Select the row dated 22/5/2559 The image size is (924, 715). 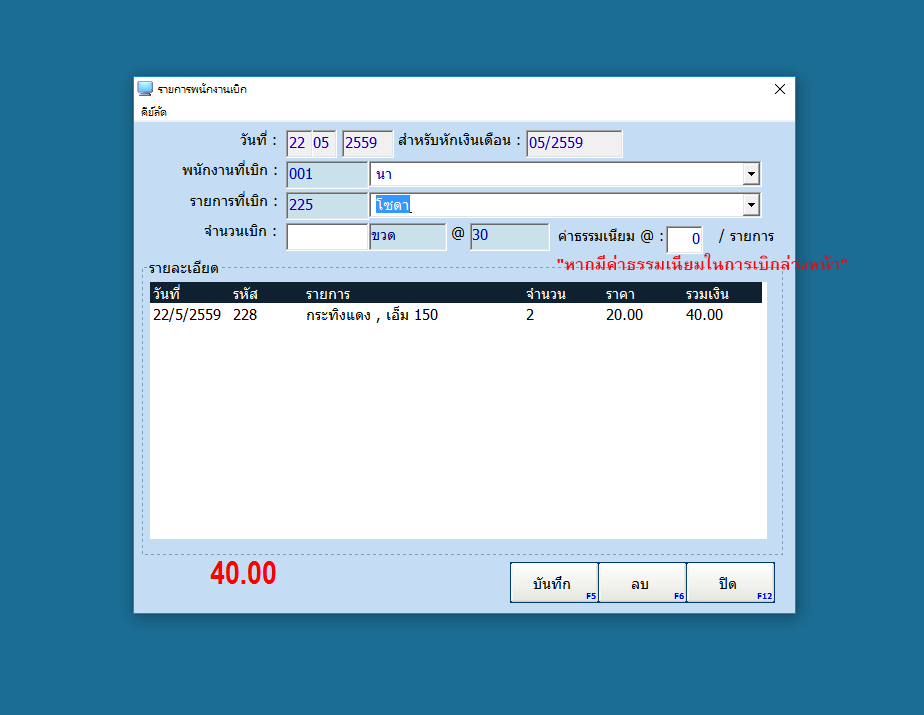point(456,315)
